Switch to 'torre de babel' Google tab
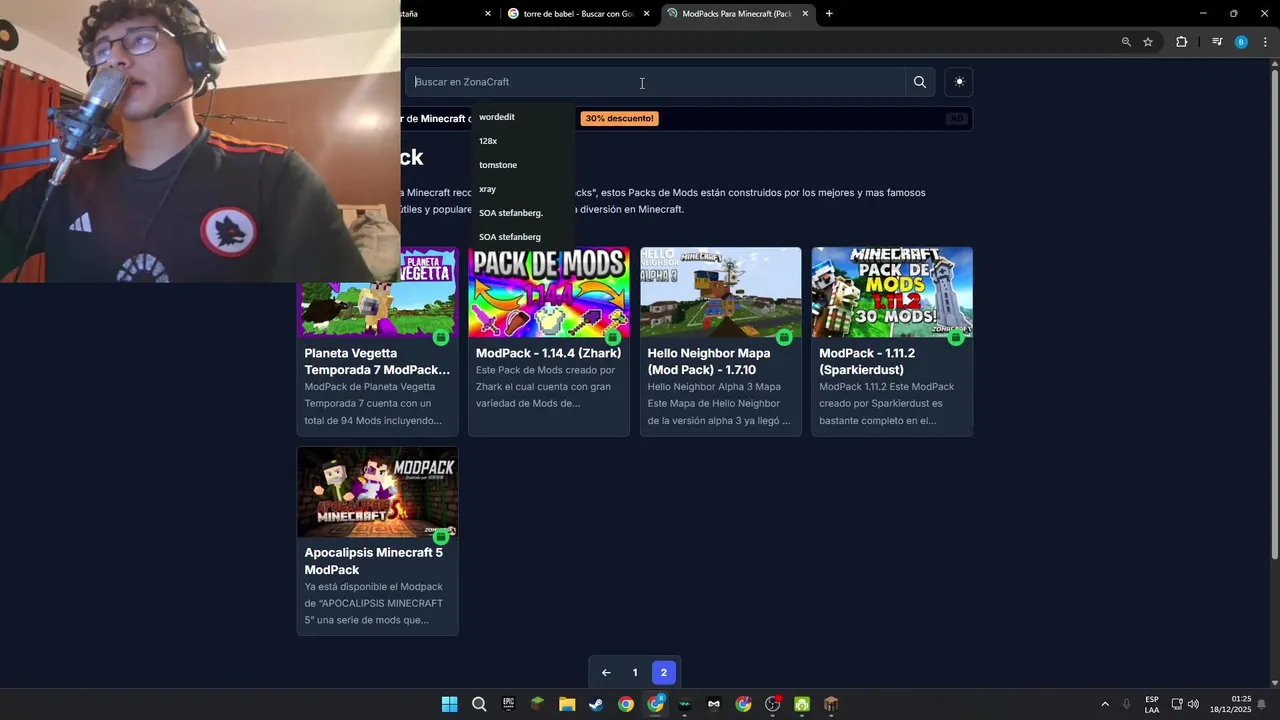The image size is (1280, 720). (x=578, y=14)
